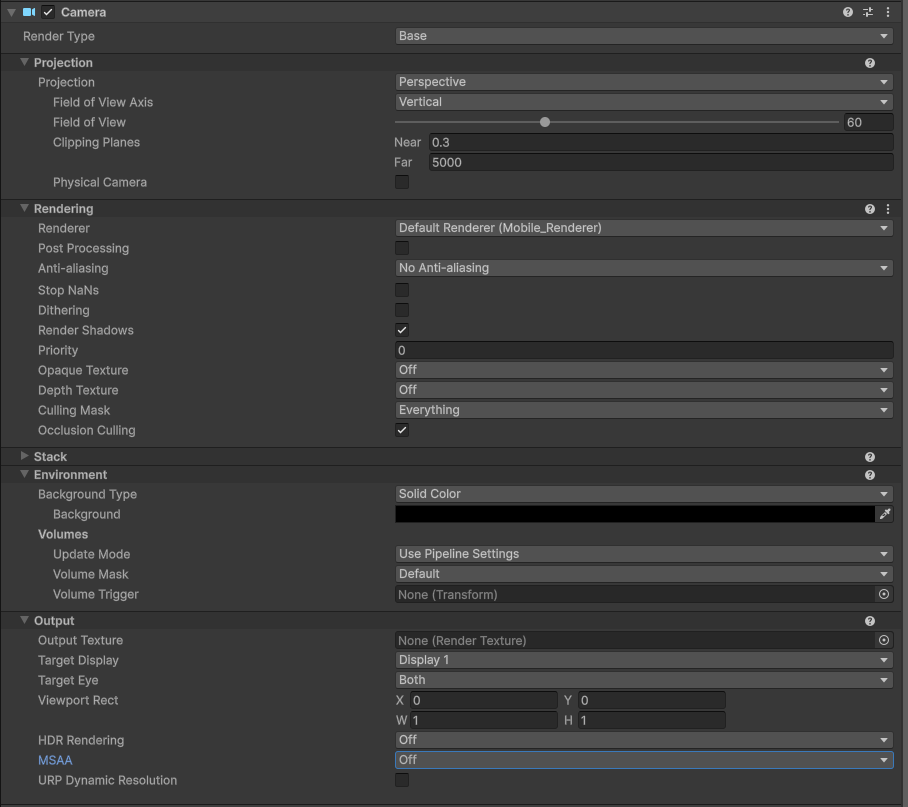Image resolution: width=908 pixels, height=807 pixels.
Task: Collapse the Camera component foldout
Action: [11, 12]
